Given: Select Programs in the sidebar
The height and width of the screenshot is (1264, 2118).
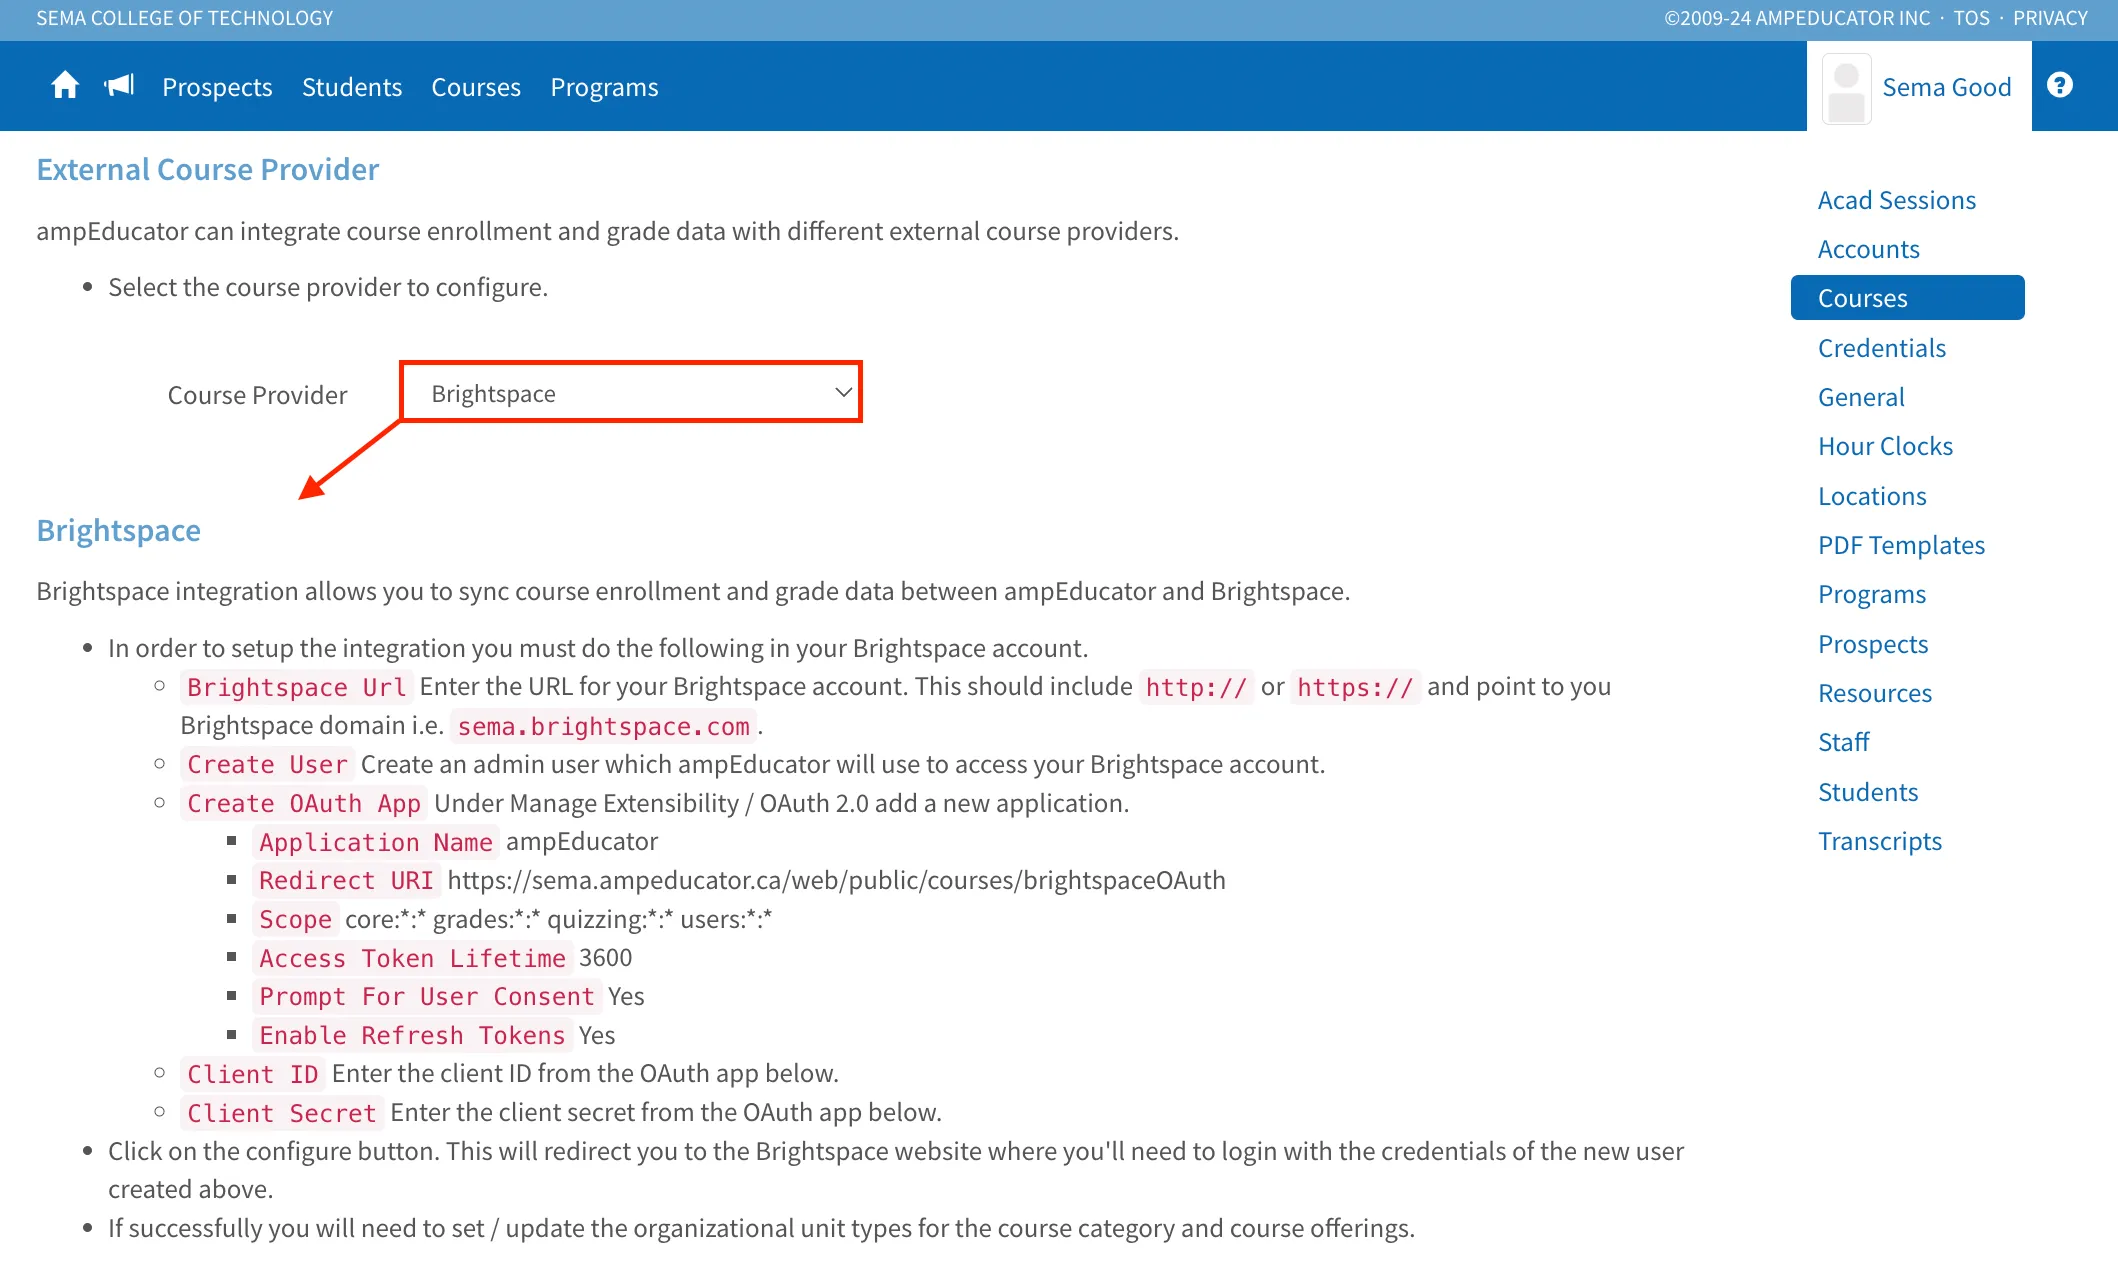Looking at the screenshot, I should [1871, 594].
